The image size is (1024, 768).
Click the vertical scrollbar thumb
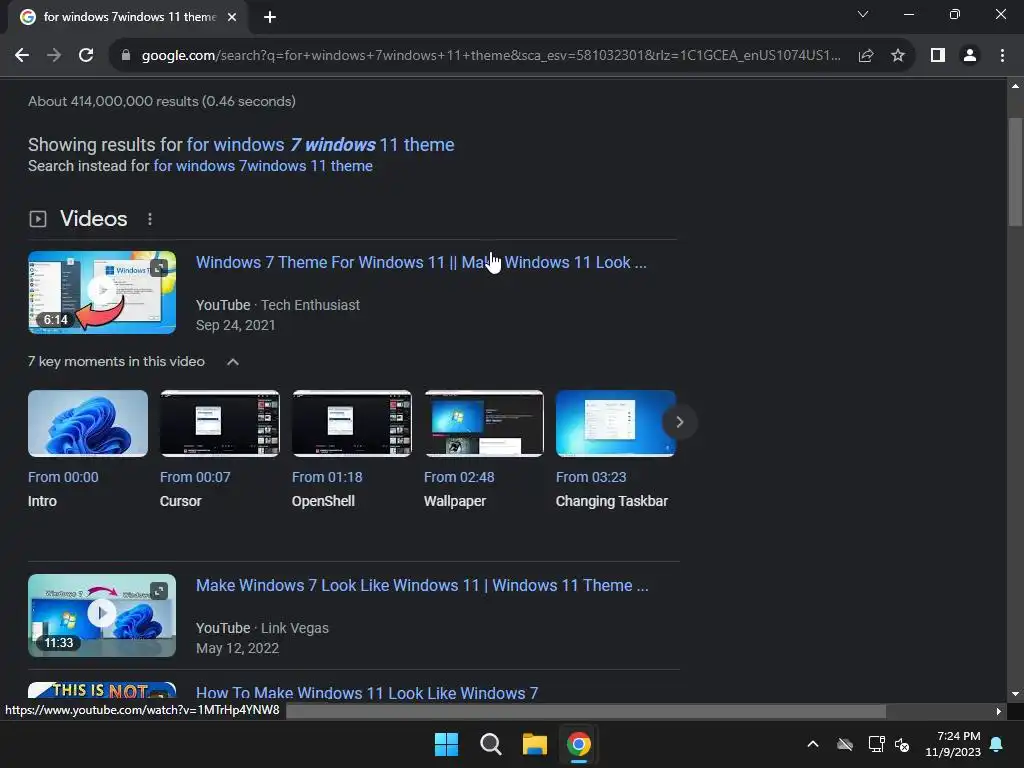pyautogui.click(x=1015, y=172)
